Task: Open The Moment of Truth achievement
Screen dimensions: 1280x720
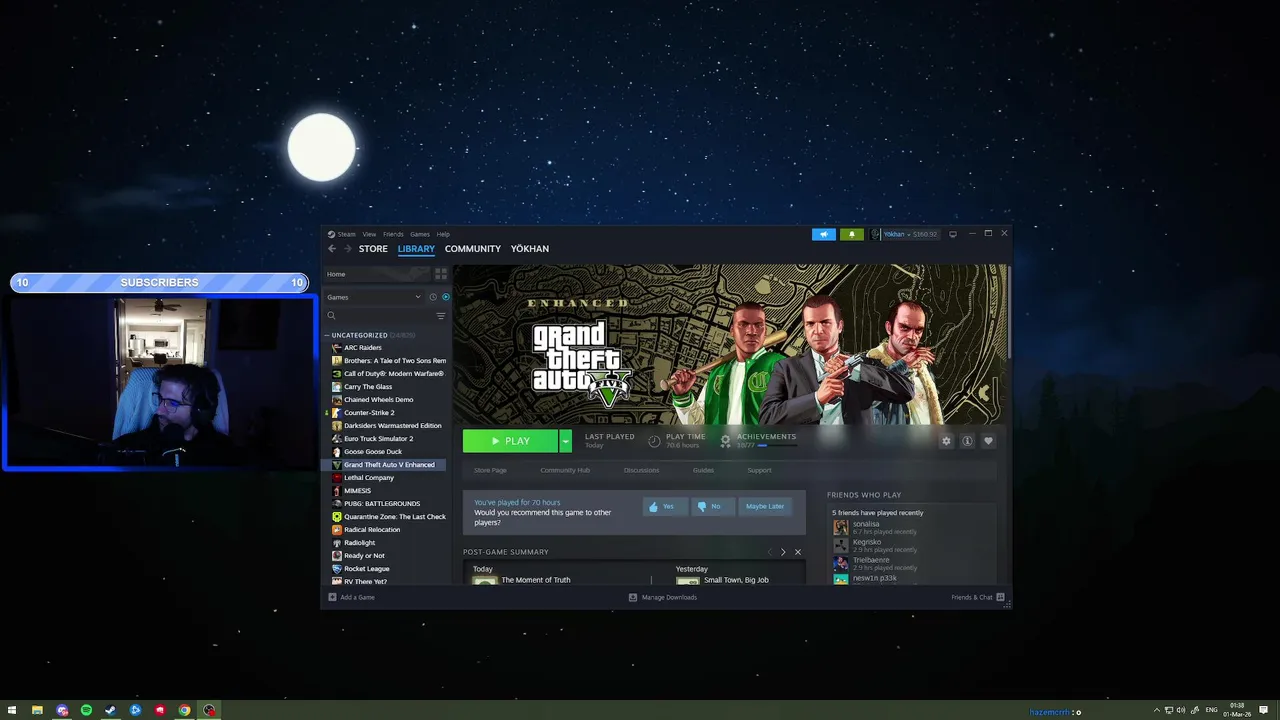Action: click(x=536, y=580)
